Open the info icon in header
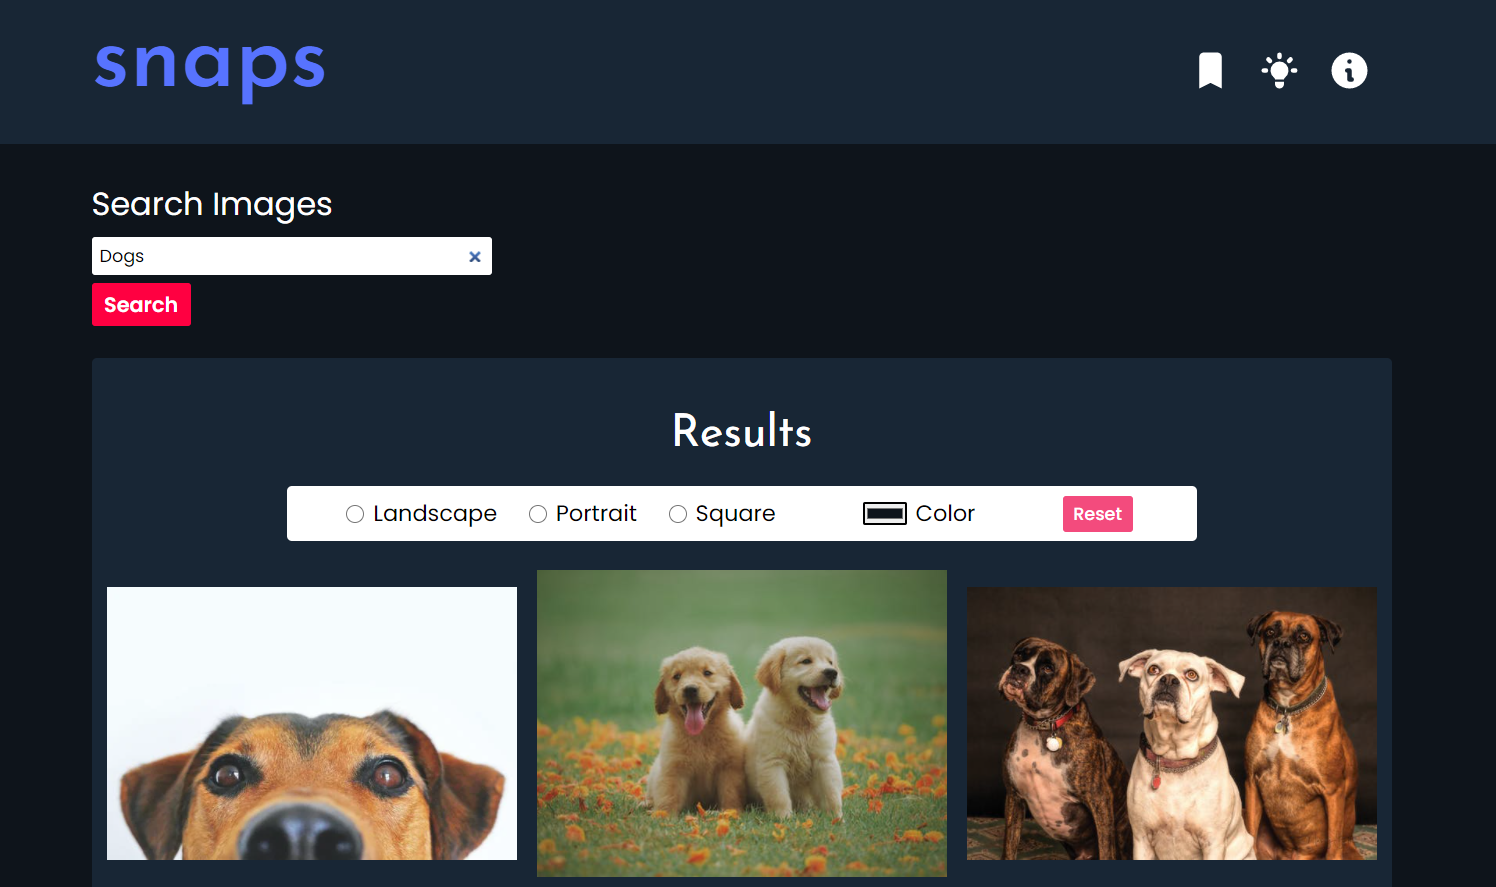Image resolution: width=1496 pixels, height=887 pixels. pos(1349,71)
